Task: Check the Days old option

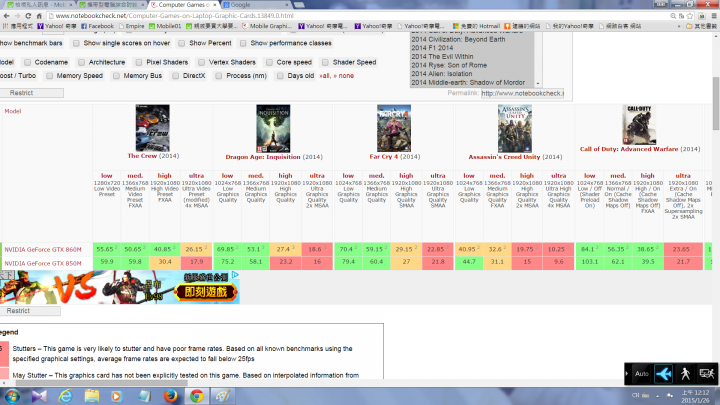Action: [280, 76]
